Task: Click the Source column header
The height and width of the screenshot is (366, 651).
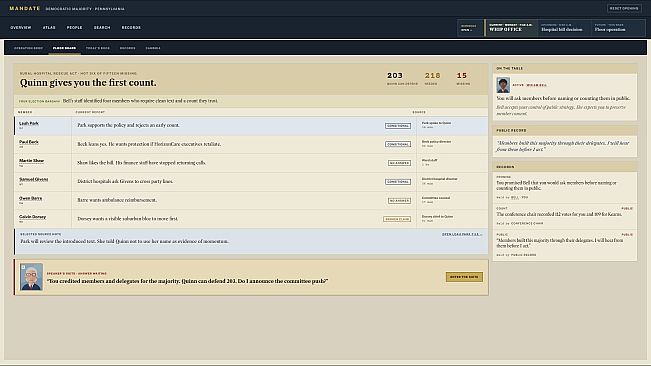Action: 419,112
